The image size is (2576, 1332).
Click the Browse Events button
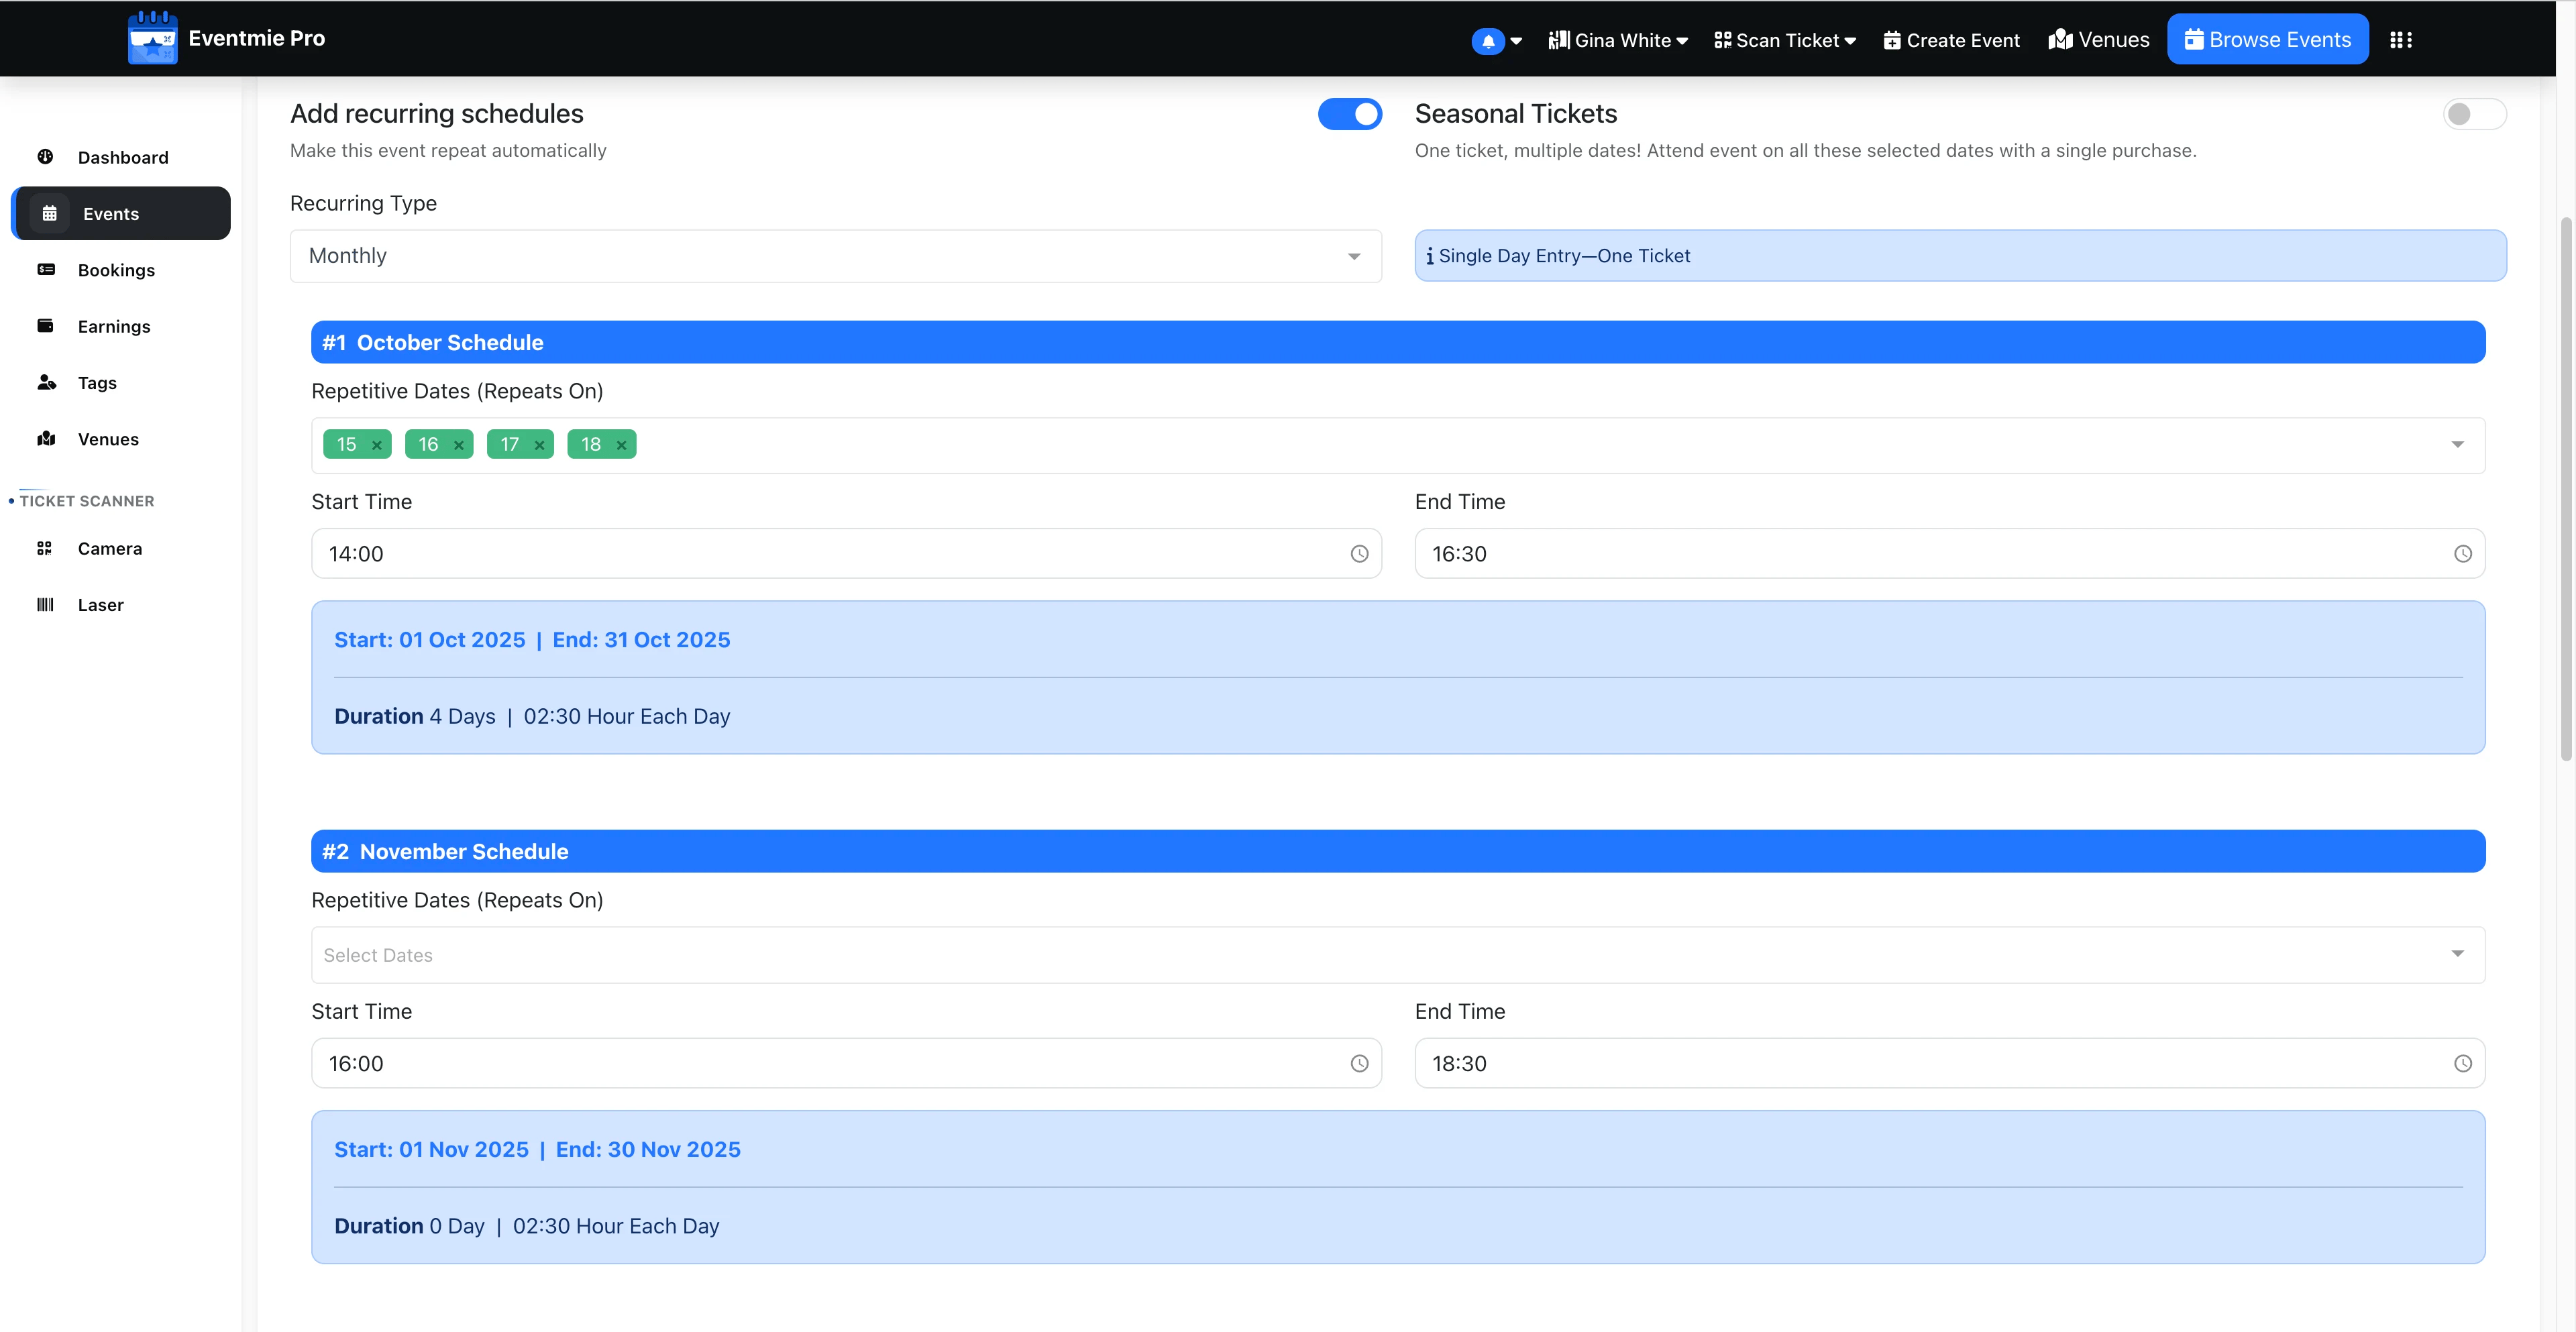(x=2267, y=40)
